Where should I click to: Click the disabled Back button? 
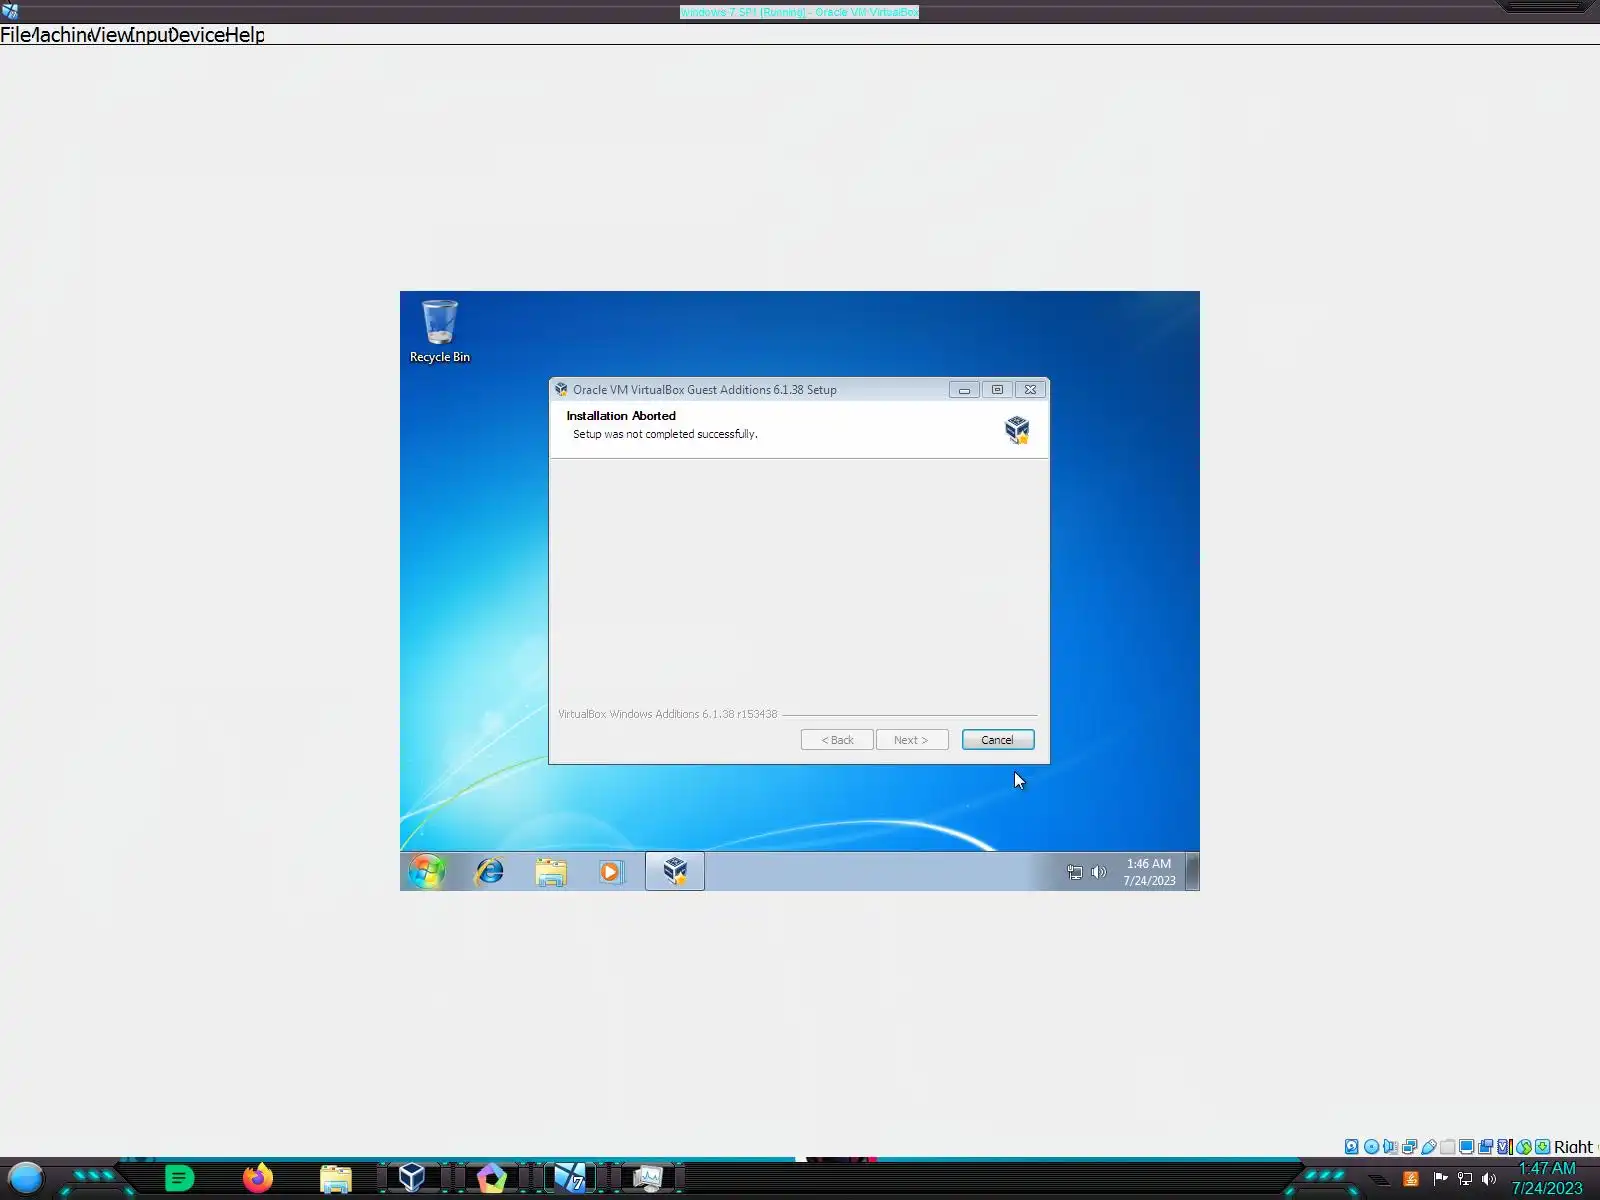click(837, 740)
